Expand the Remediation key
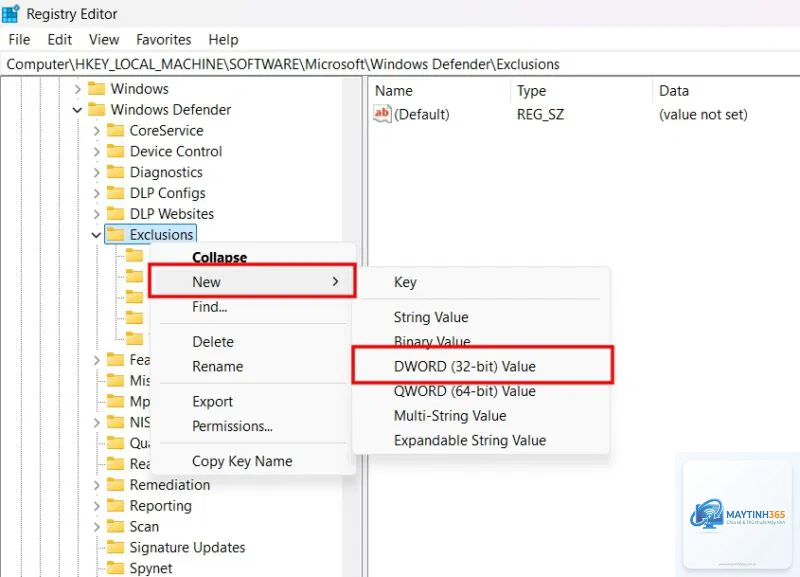 (96, 485)
